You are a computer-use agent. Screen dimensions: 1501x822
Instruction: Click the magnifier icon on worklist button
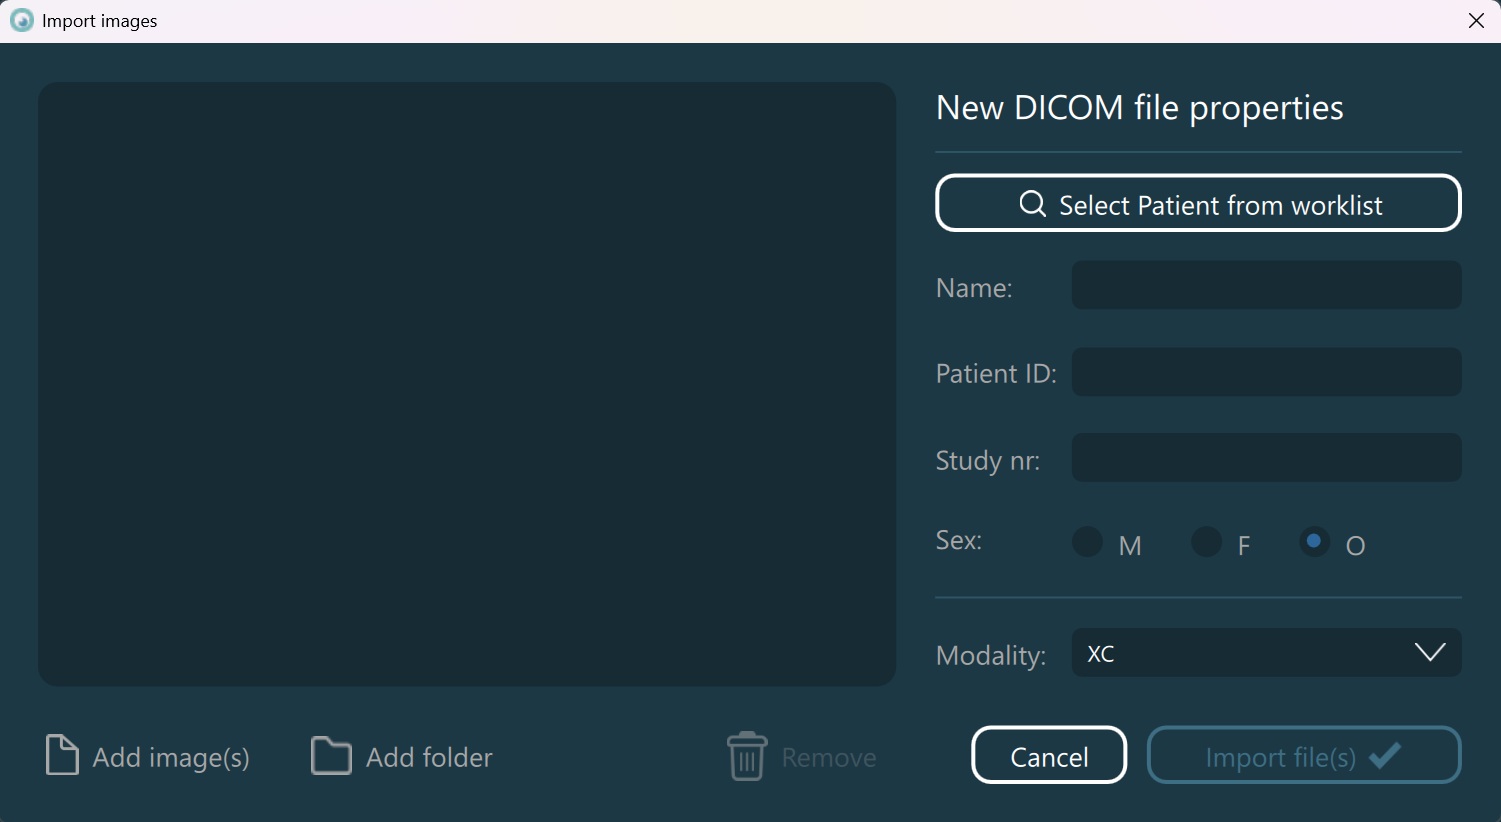(1032, 204)
